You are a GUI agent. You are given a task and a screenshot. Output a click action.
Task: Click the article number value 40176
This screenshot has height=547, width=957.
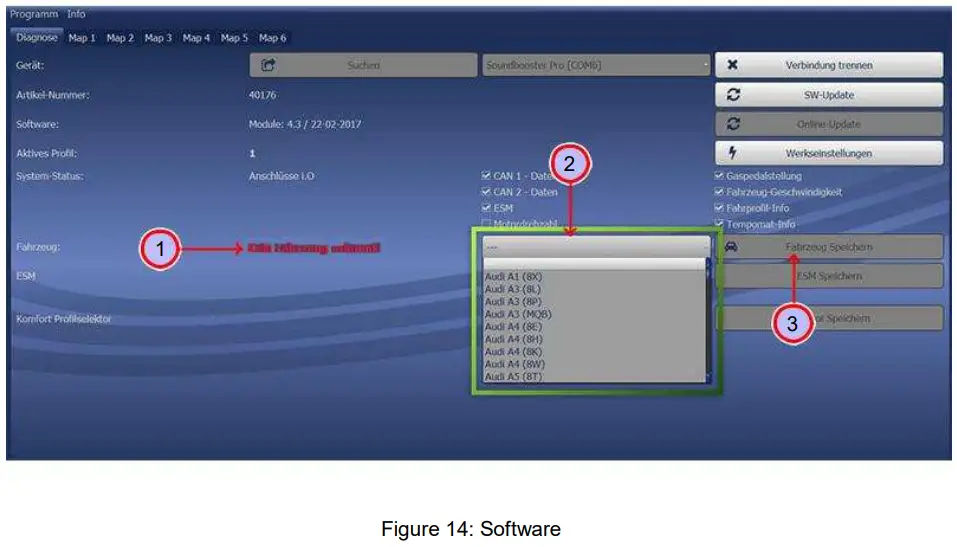coord(262,95)
